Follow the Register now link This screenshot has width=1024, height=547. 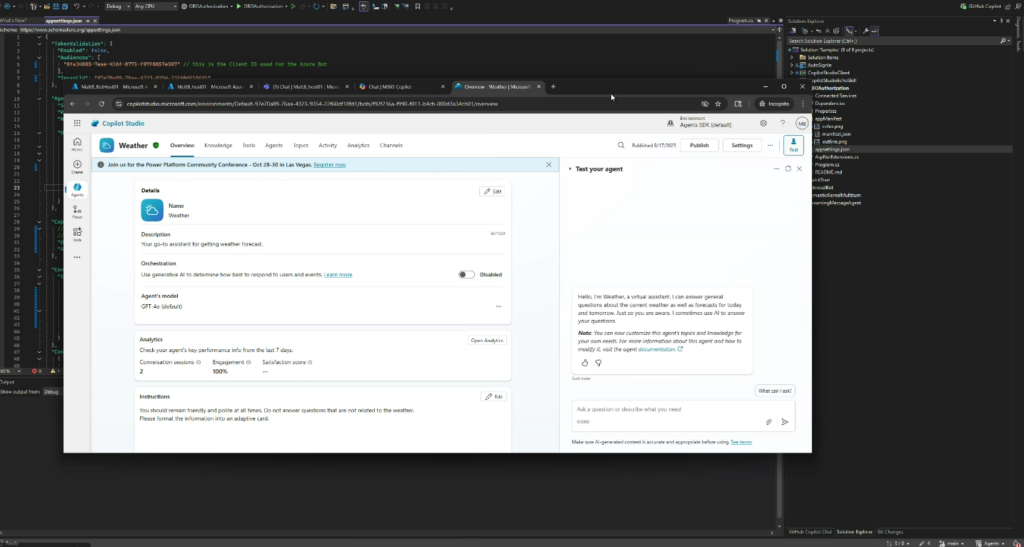click(330, 164)
